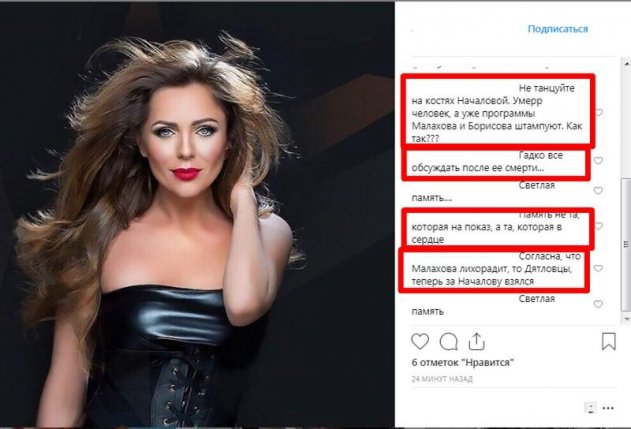Save the post with the bookmark icon
Screen dimensions: 631x429
click(608, 342)
